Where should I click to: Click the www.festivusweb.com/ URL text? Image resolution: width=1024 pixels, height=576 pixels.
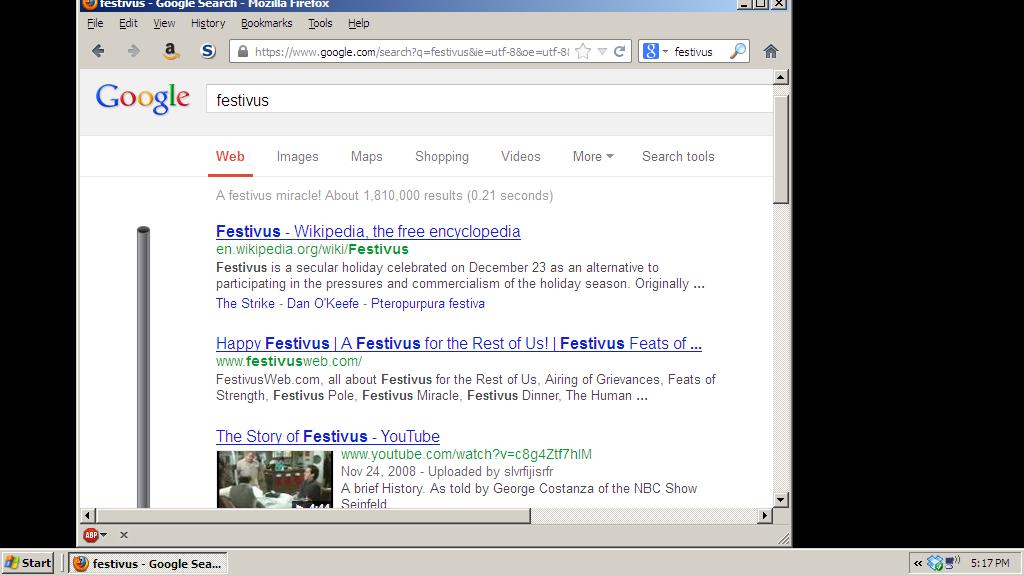coord(289,361)
